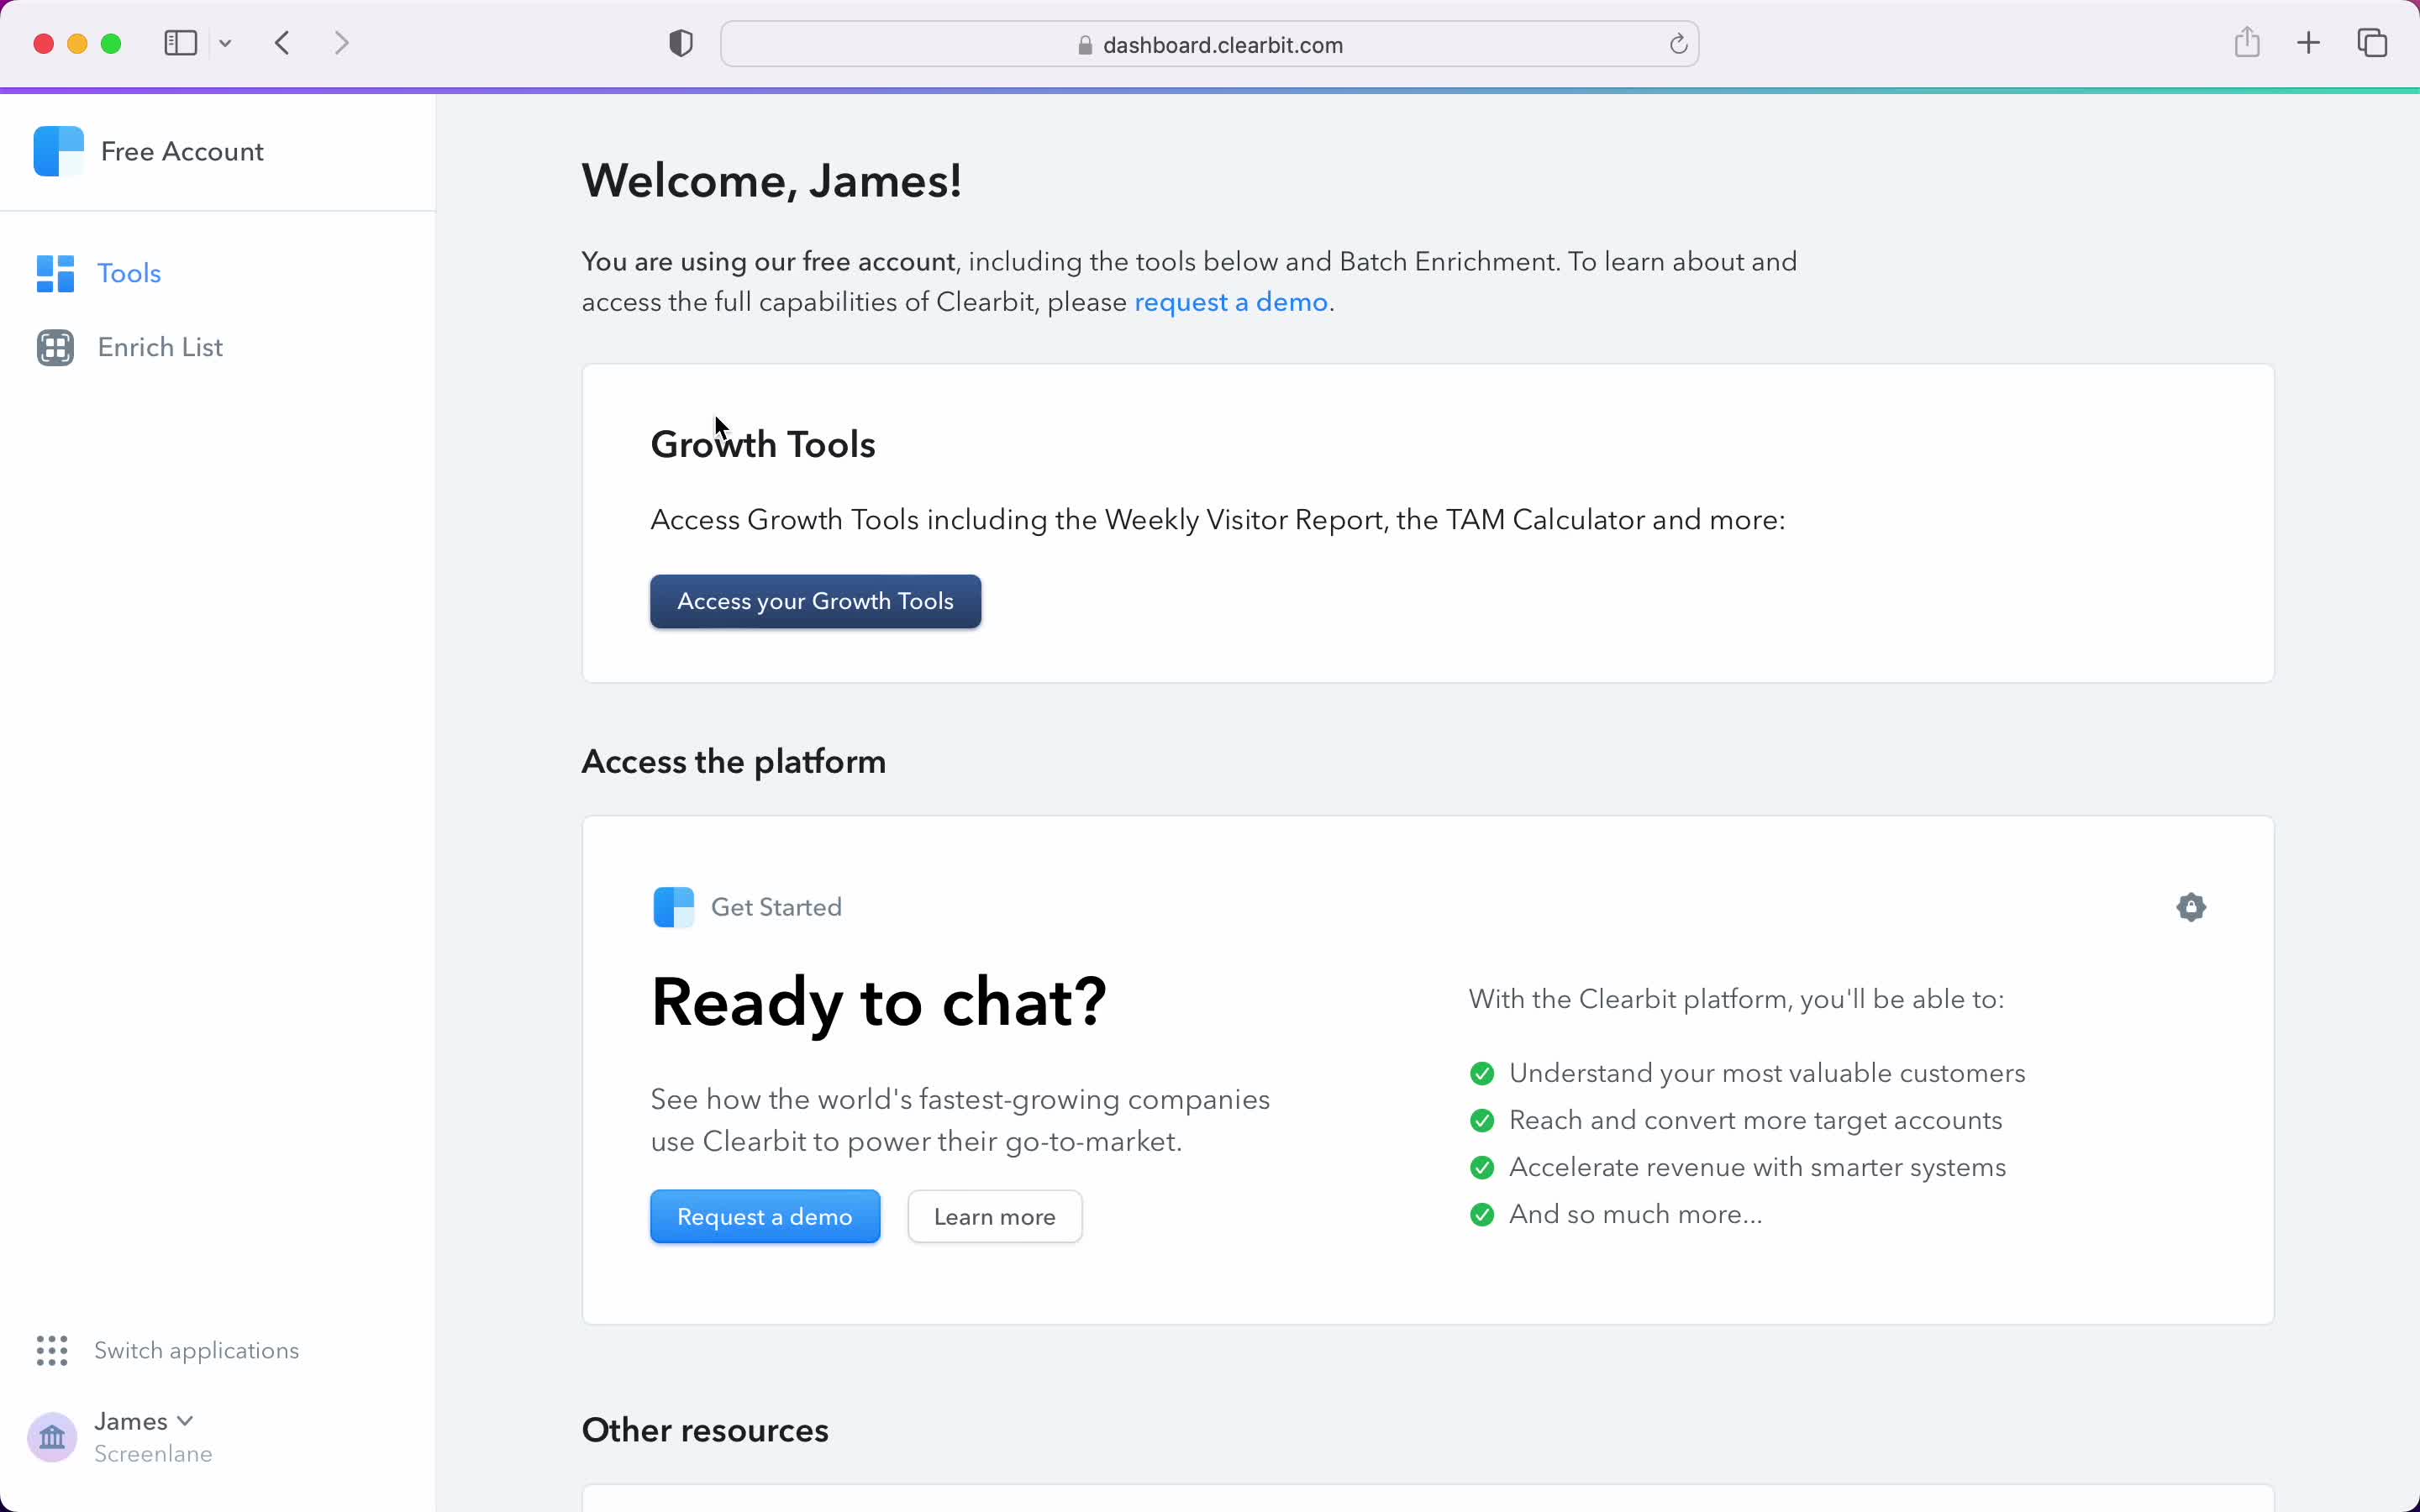
Task: Select the Enrich List icon in sidebar
Action: [x=52, y=347]
